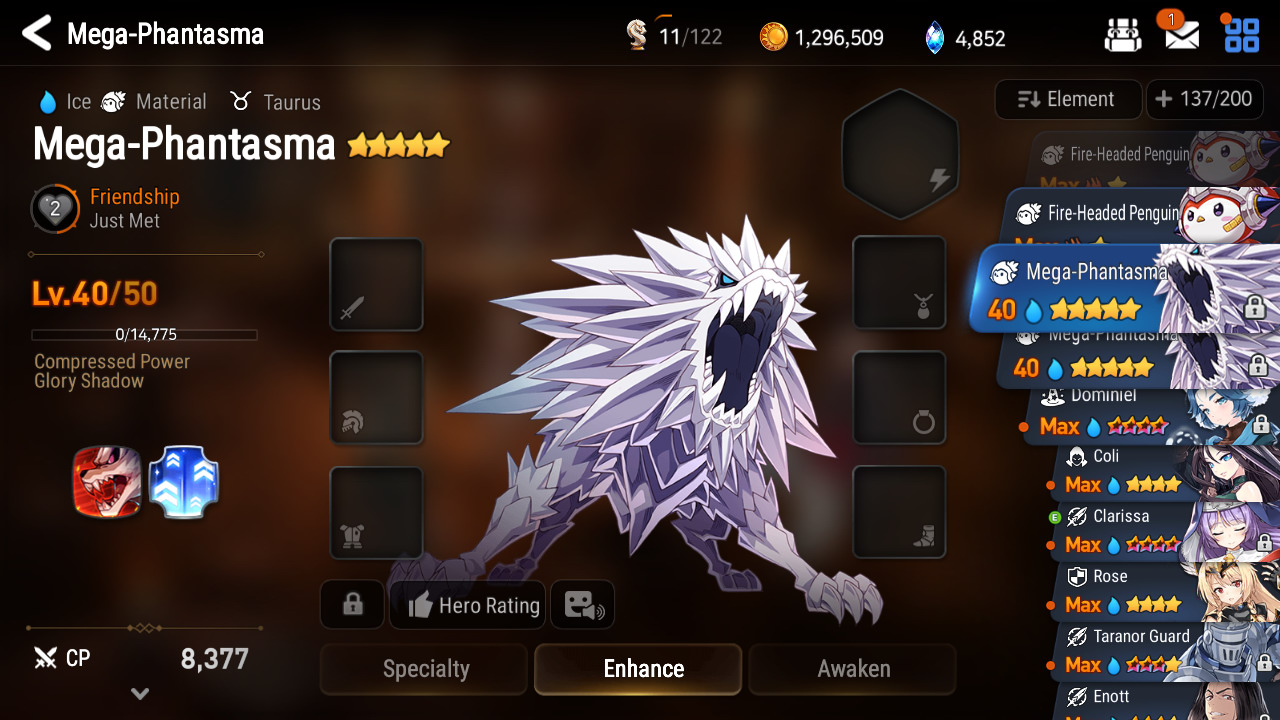Tap the empty weapon equipment slot
The image size is (1280, 720).
376,284
